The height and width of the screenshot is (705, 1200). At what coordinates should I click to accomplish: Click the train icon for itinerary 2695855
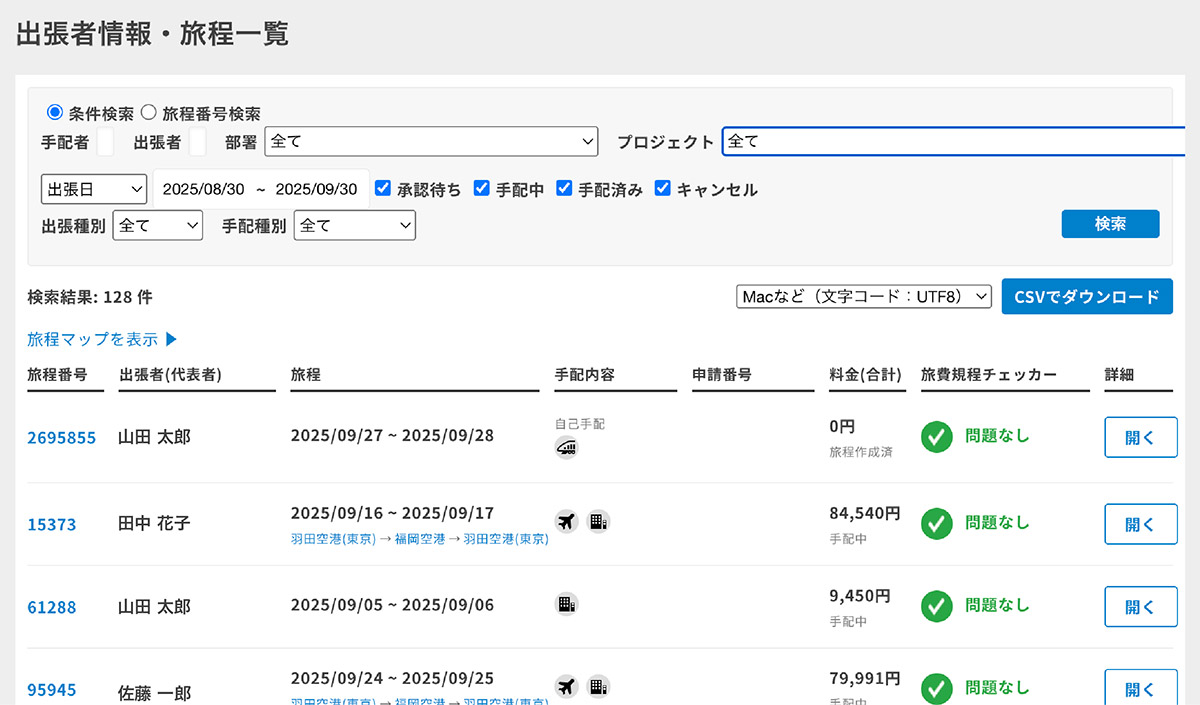tap(566, 447)
